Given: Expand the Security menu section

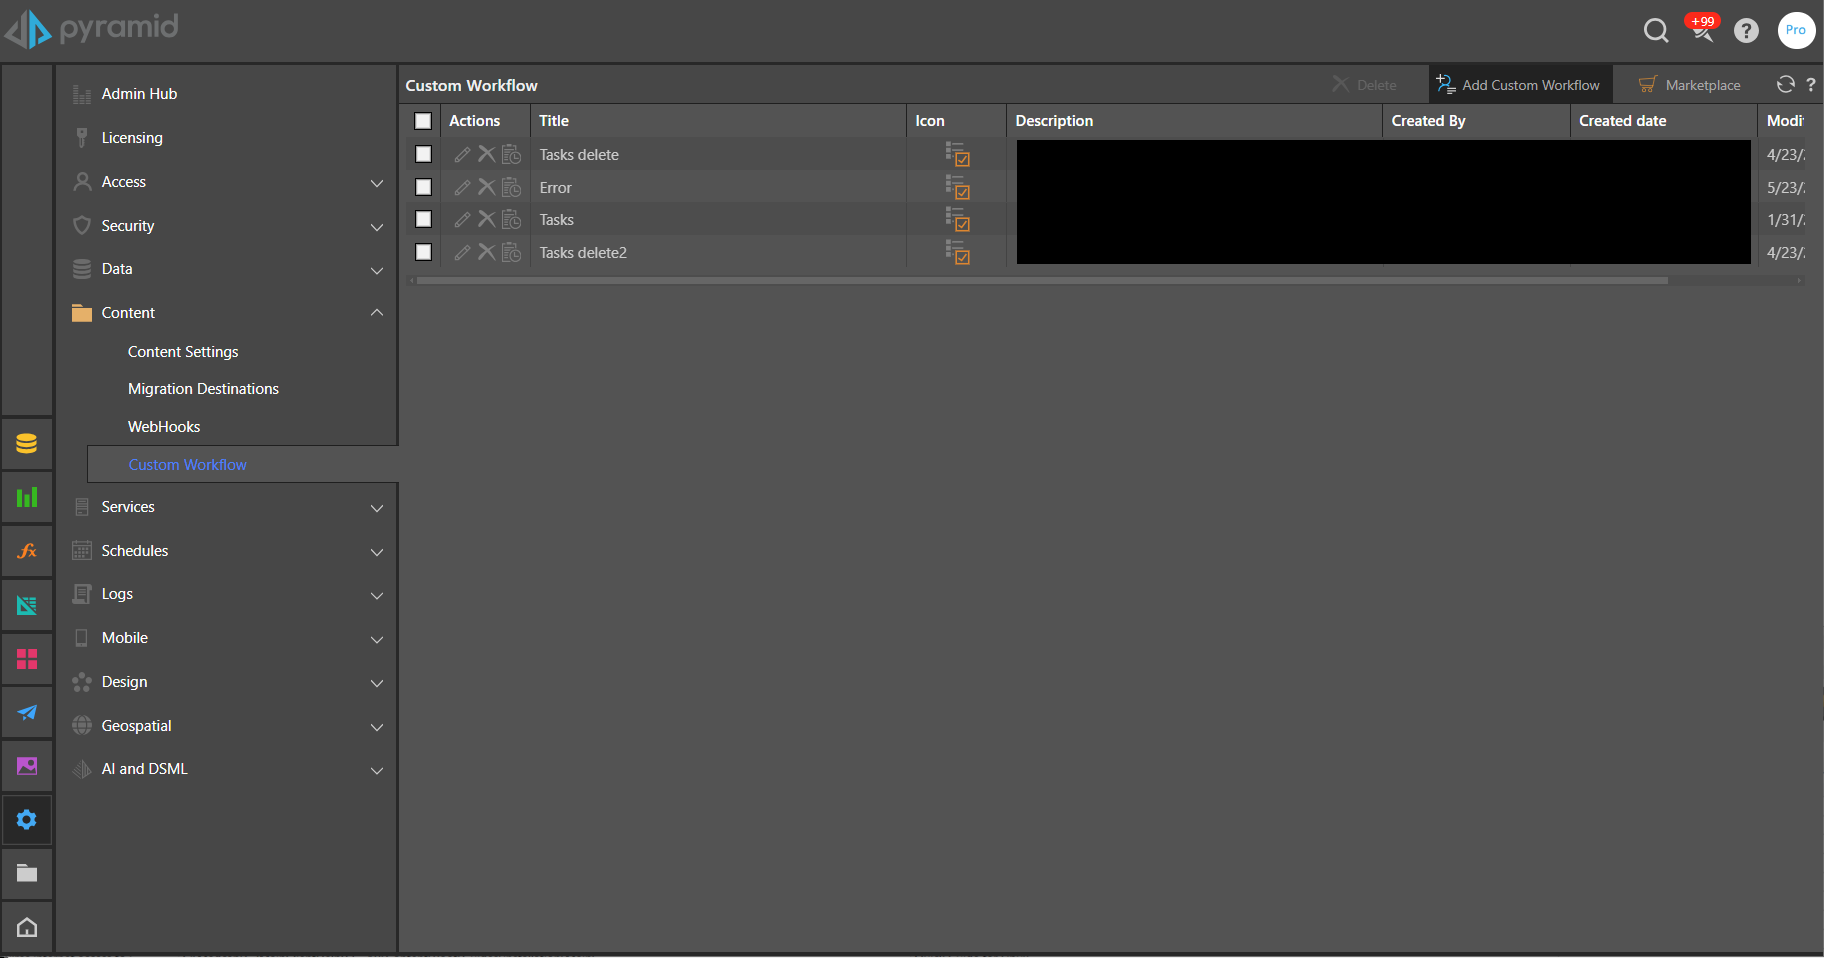Looking at the screenshot, I should [x=377, y=227].
